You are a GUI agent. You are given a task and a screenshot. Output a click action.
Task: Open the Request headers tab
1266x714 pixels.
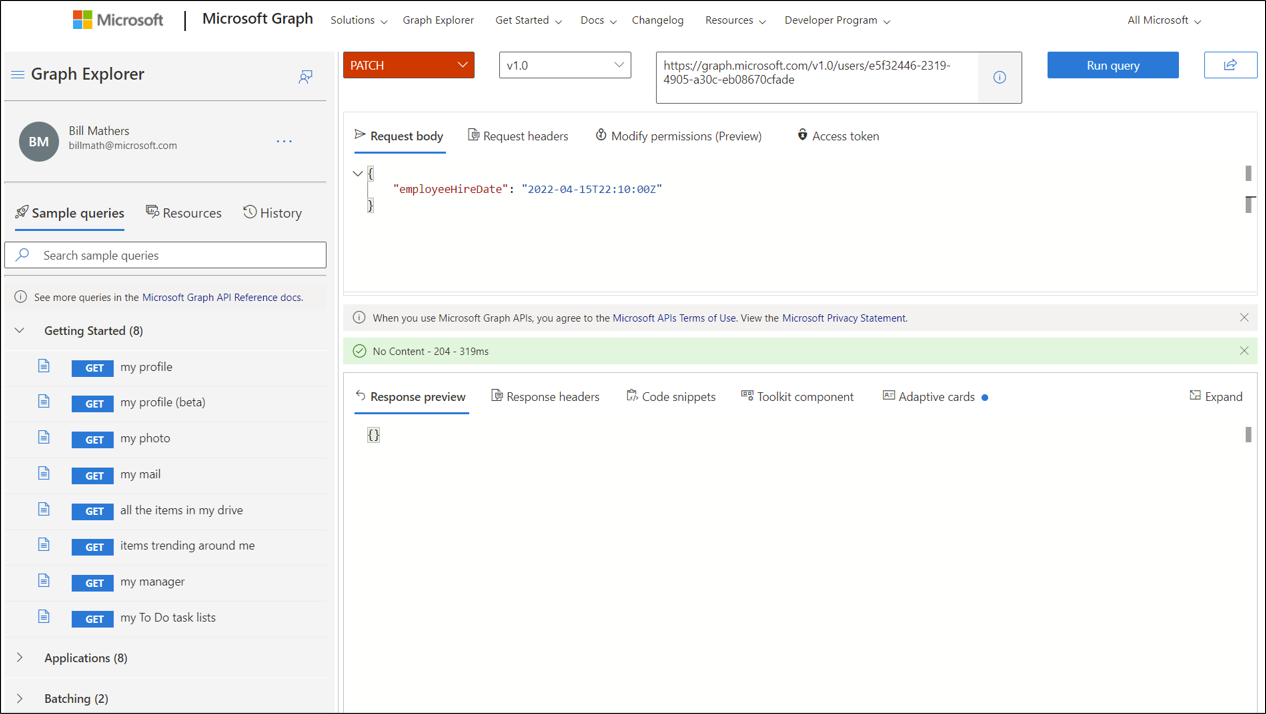click(518, 136)
